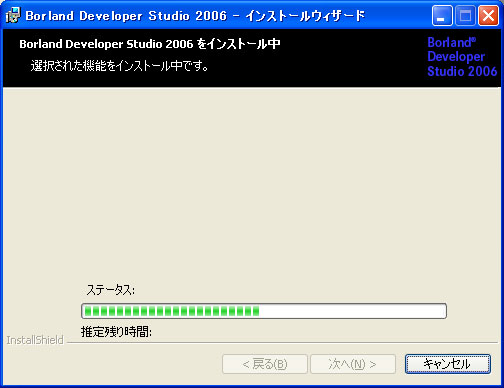Click the 選択された機能をインストール中です text
Image resolution: width=504 pixels, height=388 pixels.
tap(120, 66)
